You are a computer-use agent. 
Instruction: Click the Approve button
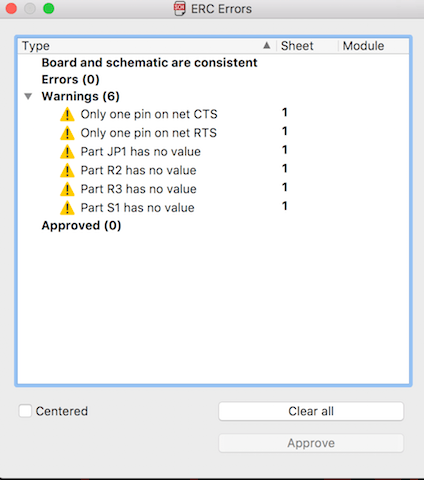click(311, 443)
